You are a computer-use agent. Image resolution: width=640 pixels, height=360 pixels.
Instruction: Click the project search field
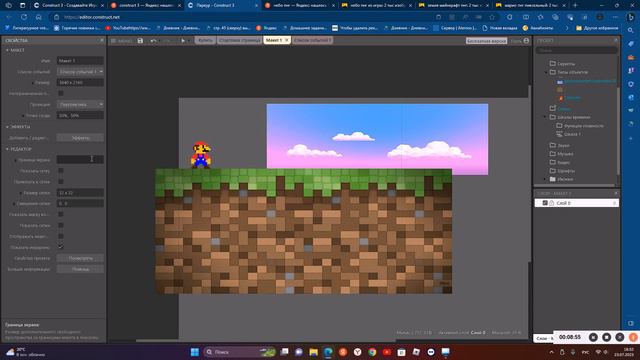pos(576,51)
